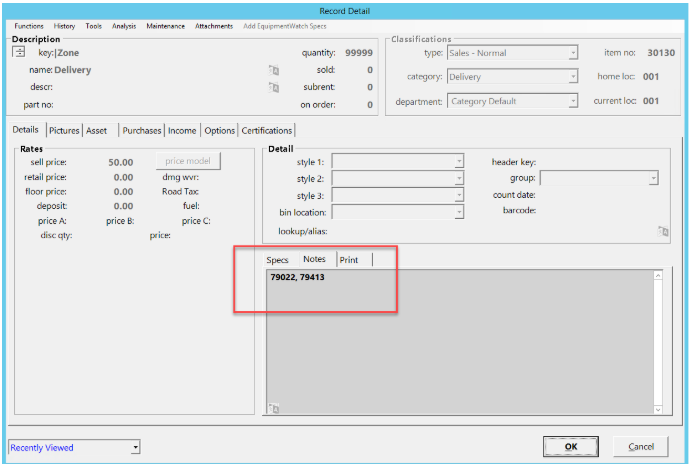
Task: Click the key stepper icon beside Zone
Action: [x=18, y=52]
